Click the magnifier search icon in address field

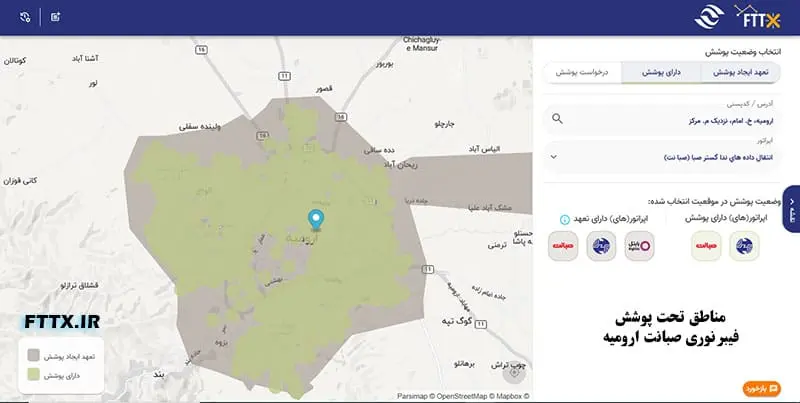coord(557,119)
